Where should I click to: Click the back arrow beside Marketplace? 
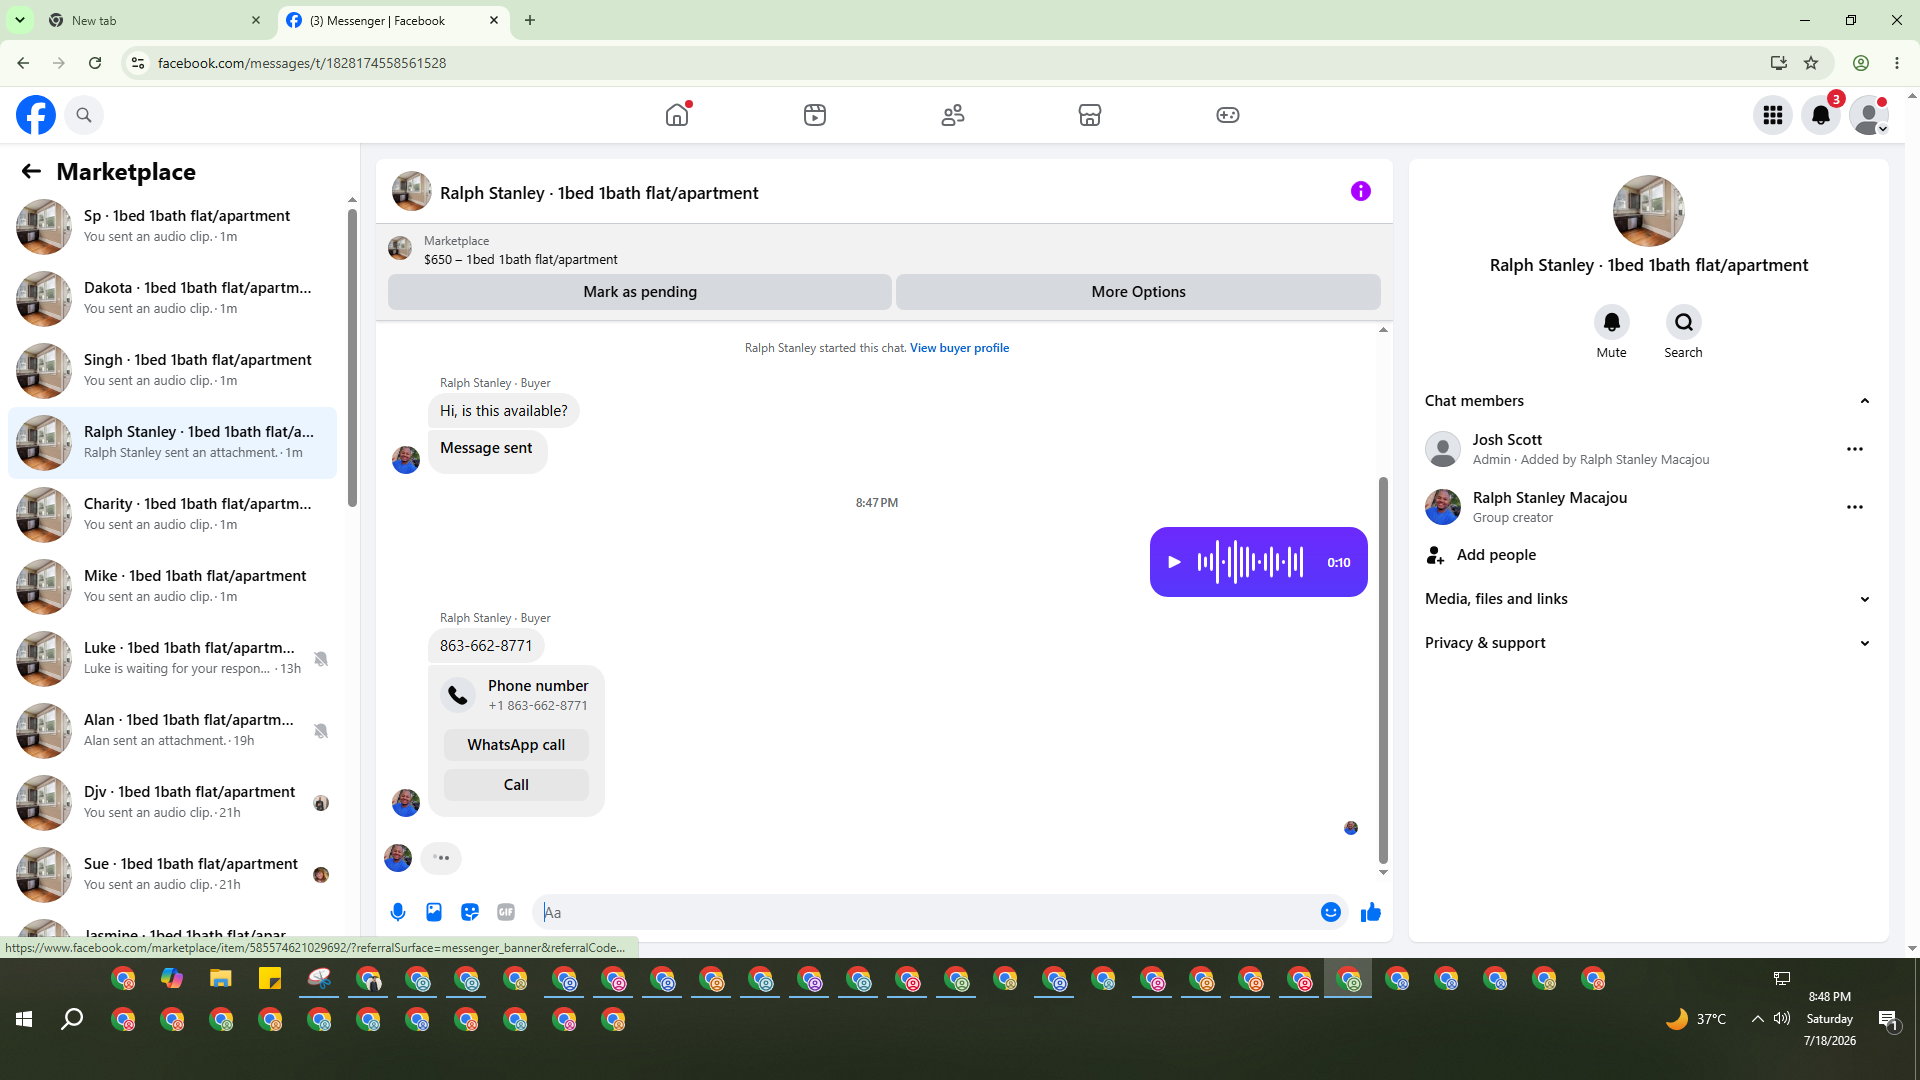pos(31,172)
